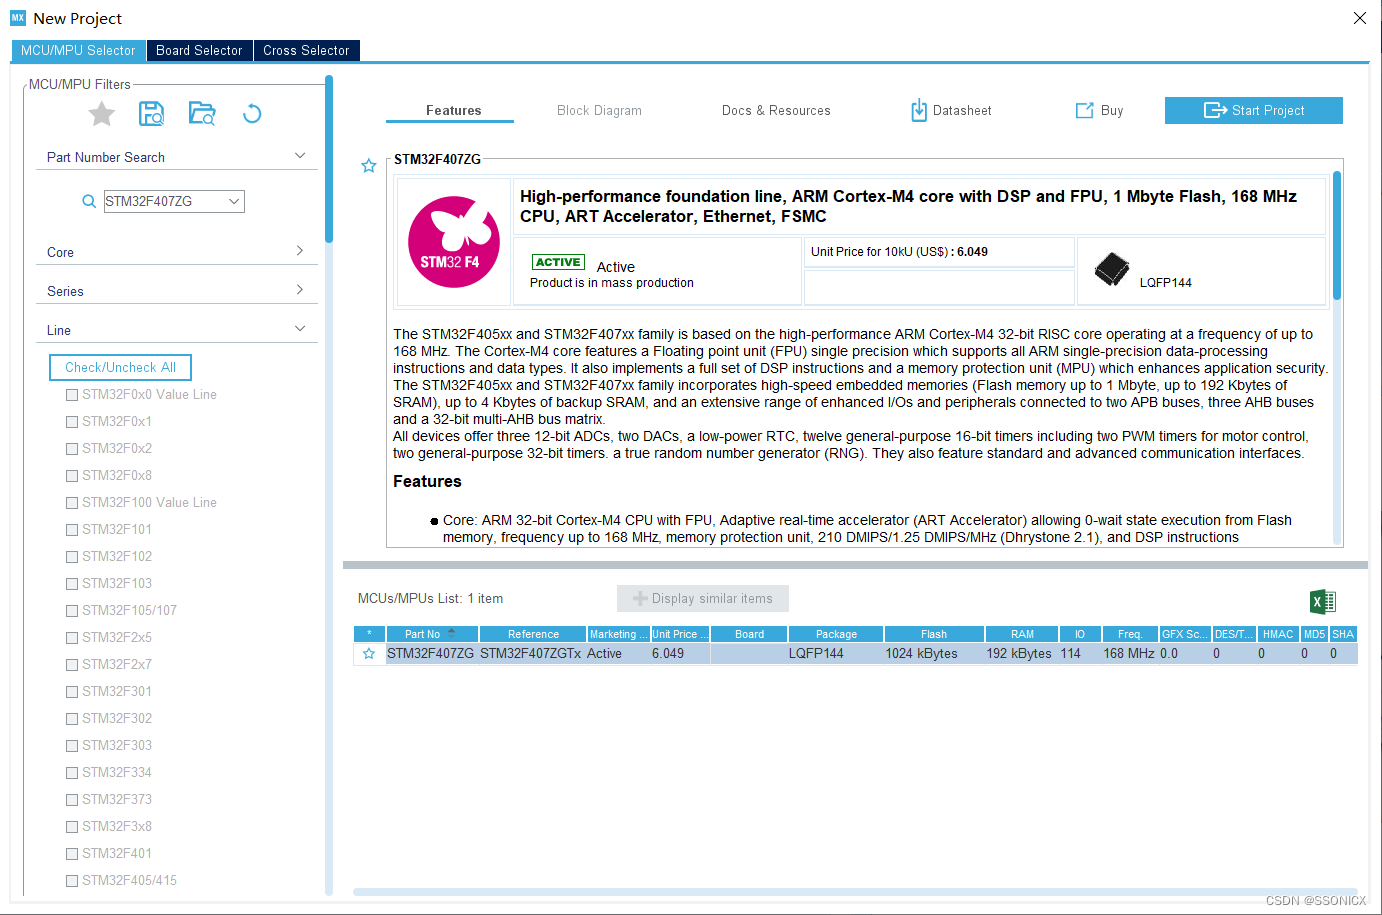Star the STM32F407ZG details panel
The image size is (1382, 915).
tap(369, 166)
